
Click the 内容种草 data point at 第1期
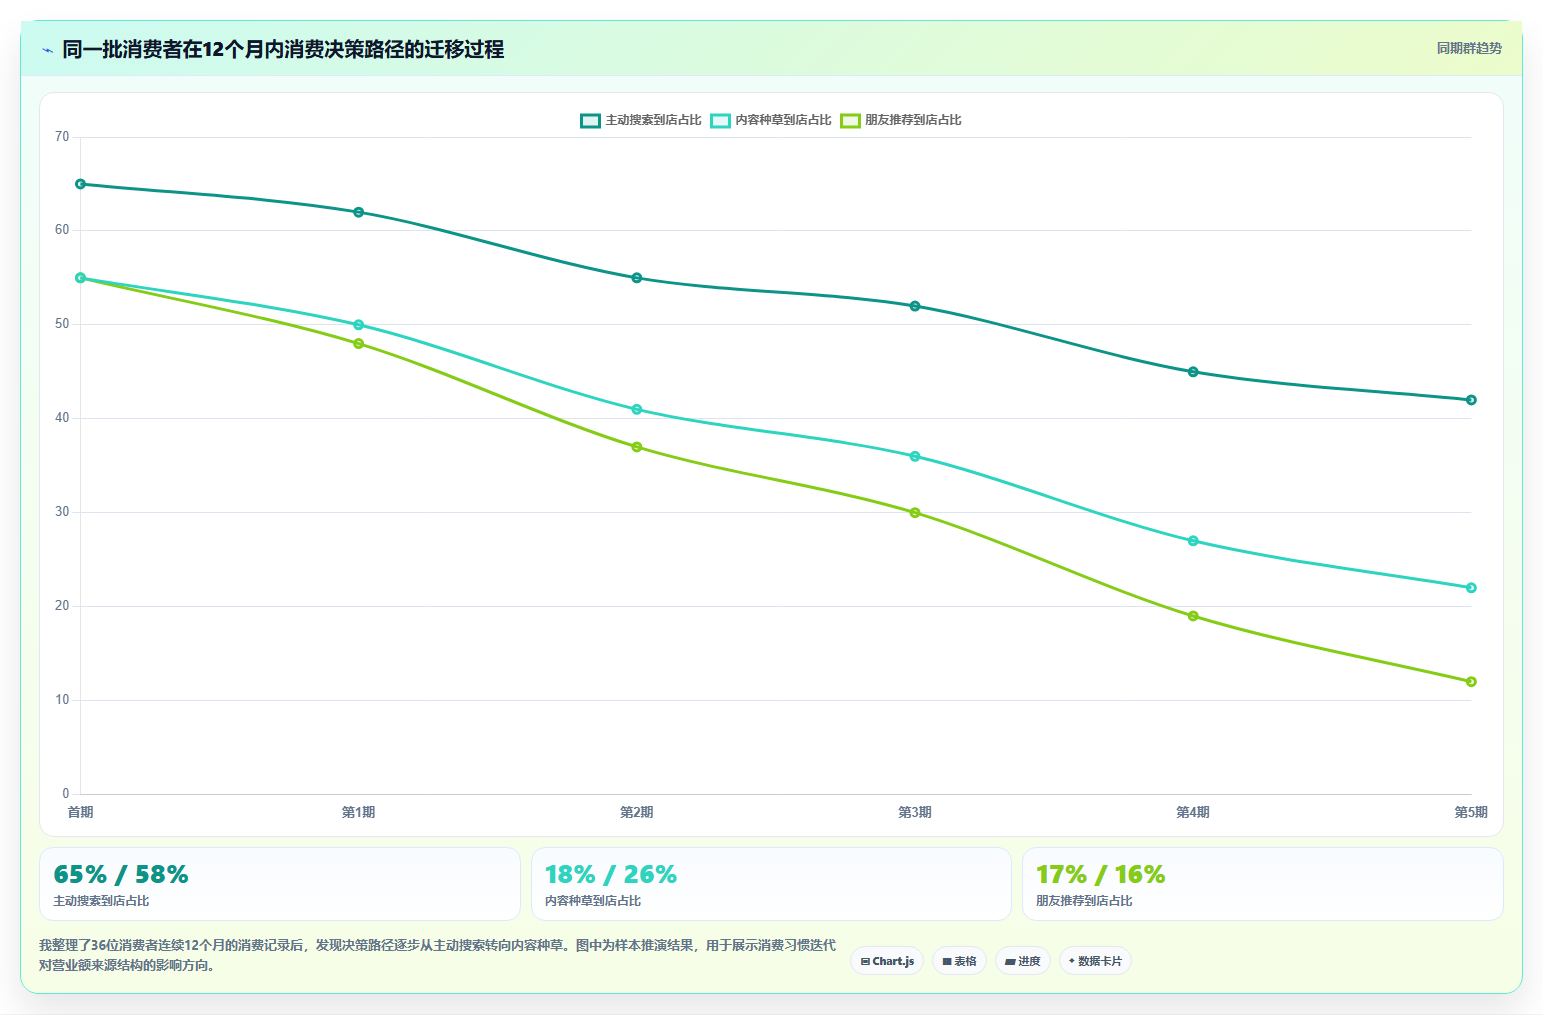pos(358,325)
